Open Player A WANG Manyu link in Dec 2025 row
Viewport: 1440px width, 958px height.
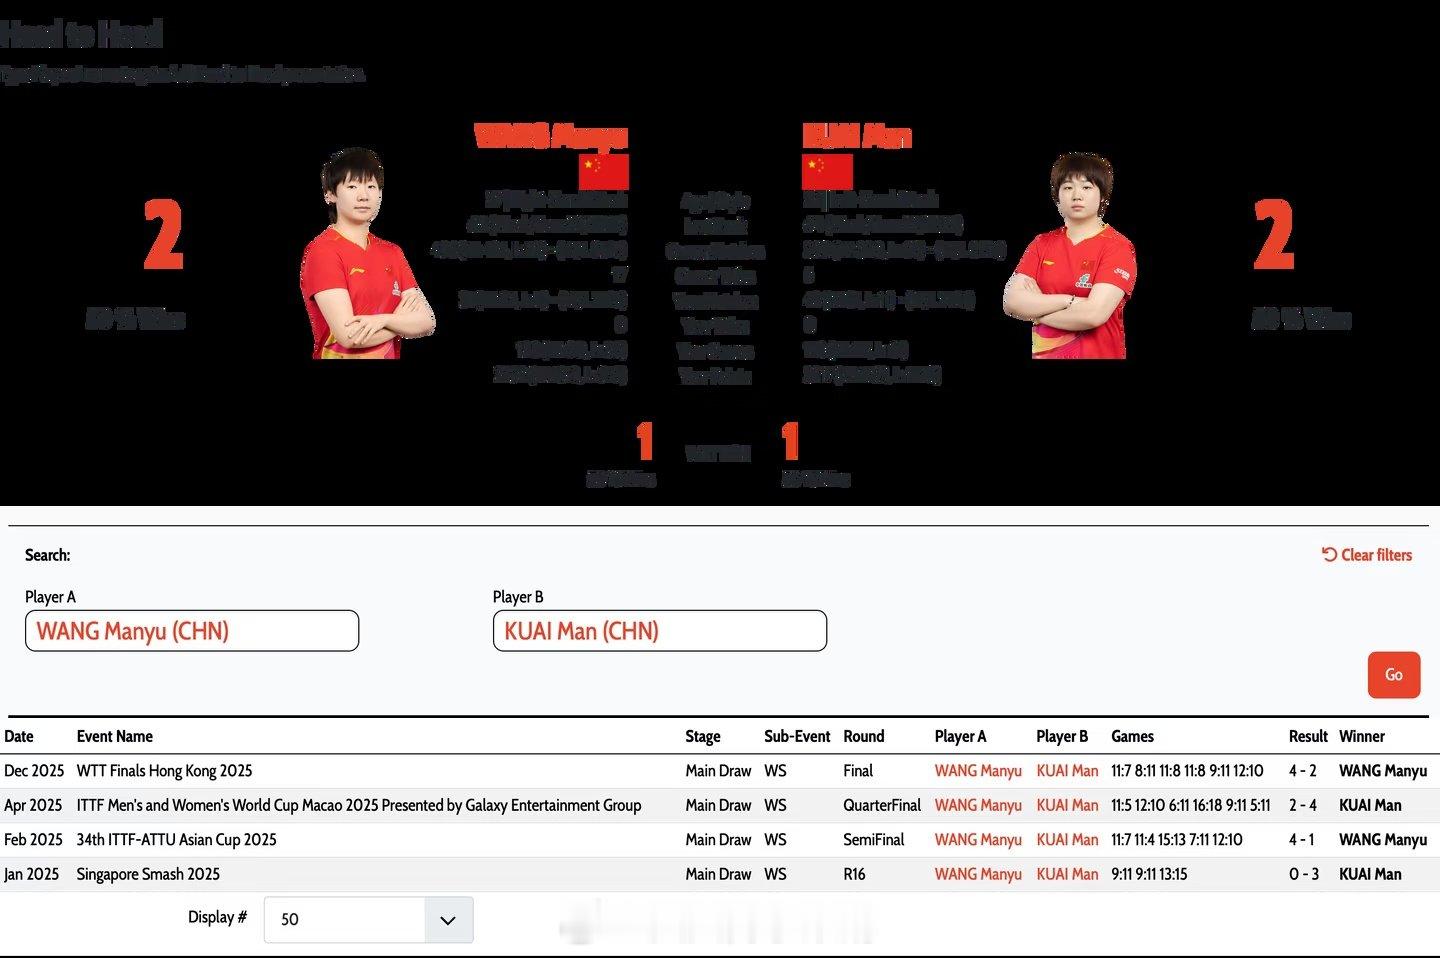978,771
